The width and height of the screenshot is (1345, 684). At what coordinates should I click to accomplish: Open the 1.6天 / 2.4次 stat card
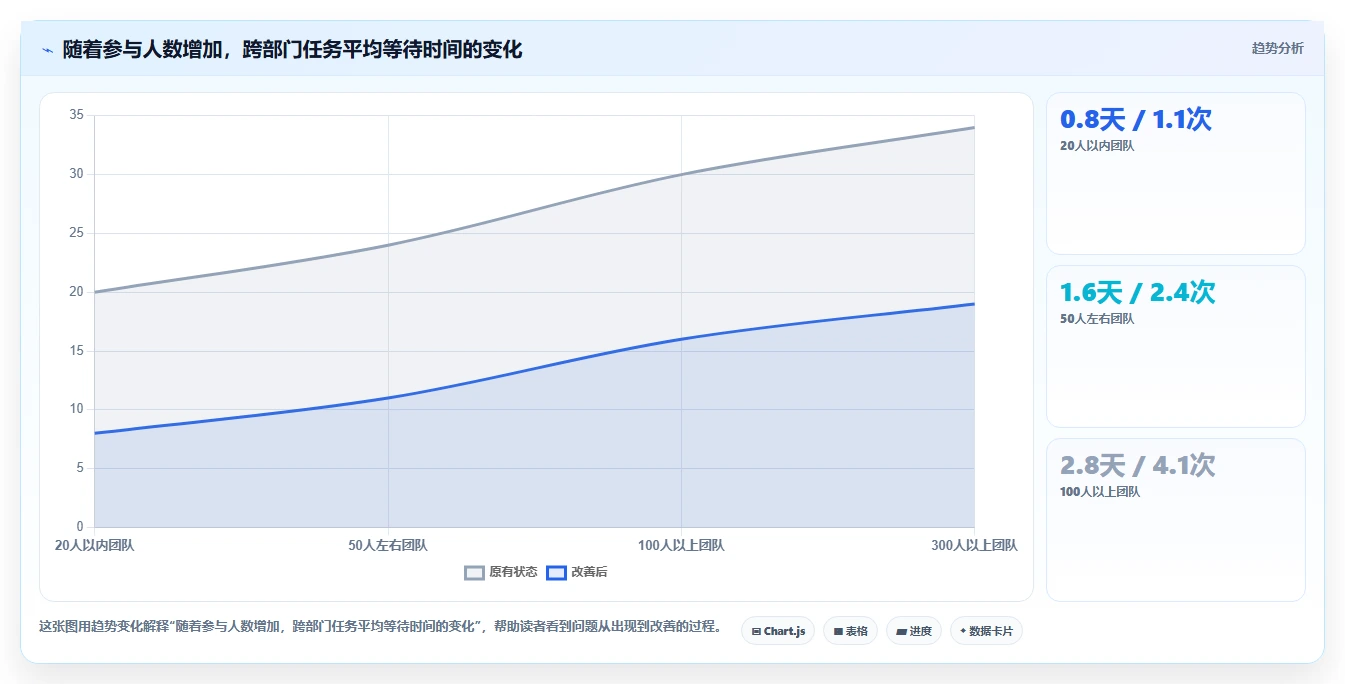(x=1176, y=347)
